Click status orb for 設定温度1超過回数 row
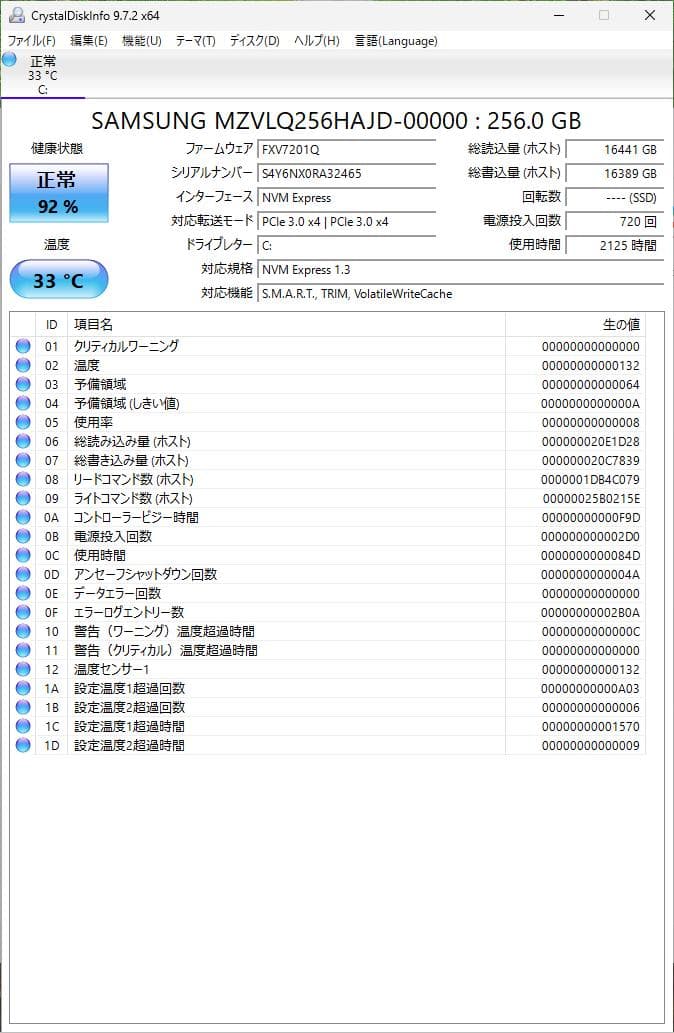Screen dimensions: 674x1033 [23, 688]
